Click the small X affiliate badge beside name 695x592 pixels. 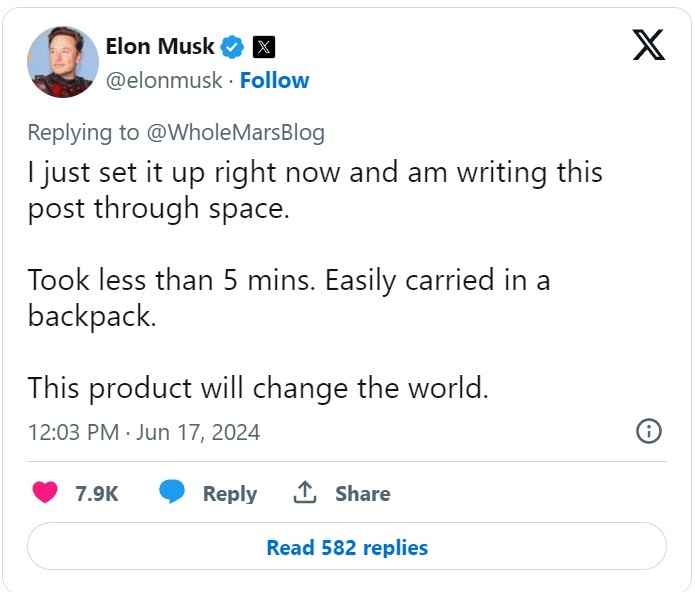(x=263, y=46)
